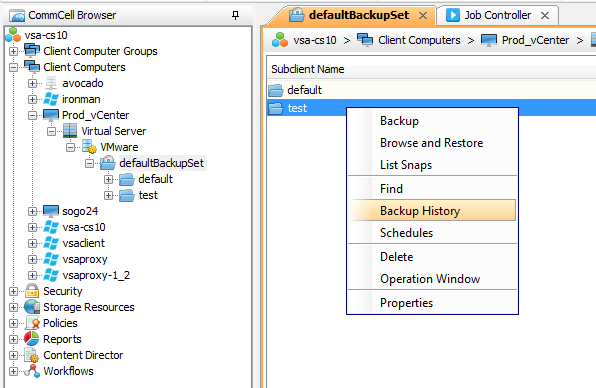Click the vsaproxy Windows icon
This screenshot has width=596, height=388.
51,259
